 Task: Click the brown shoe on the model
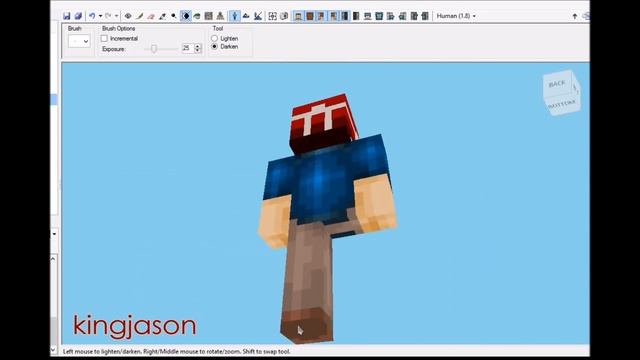pos(306,325)
